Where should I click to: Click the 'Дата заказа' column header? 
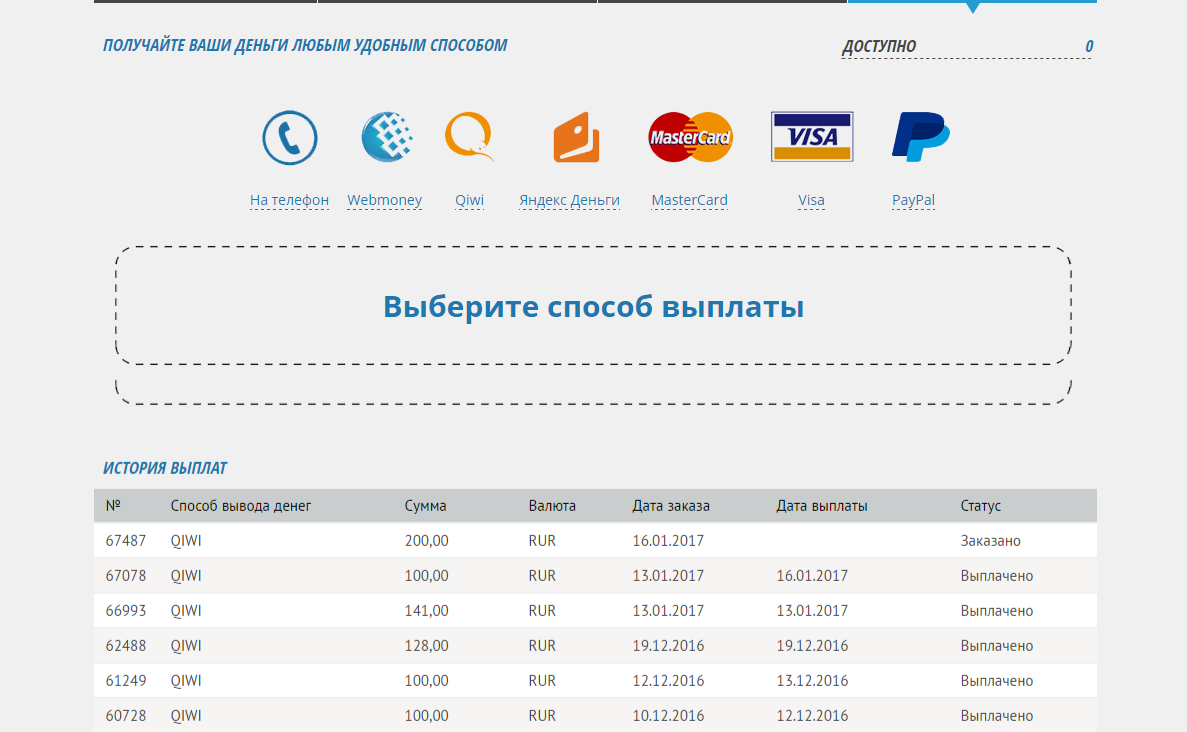click(x=671, y=506)
